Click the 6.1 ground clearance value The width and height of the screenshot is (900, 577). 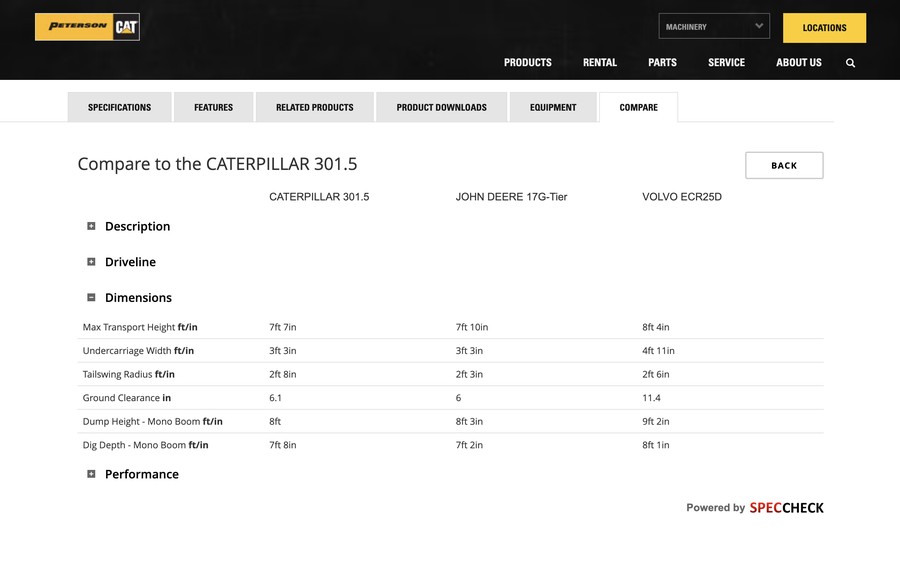tap(276, 398)
